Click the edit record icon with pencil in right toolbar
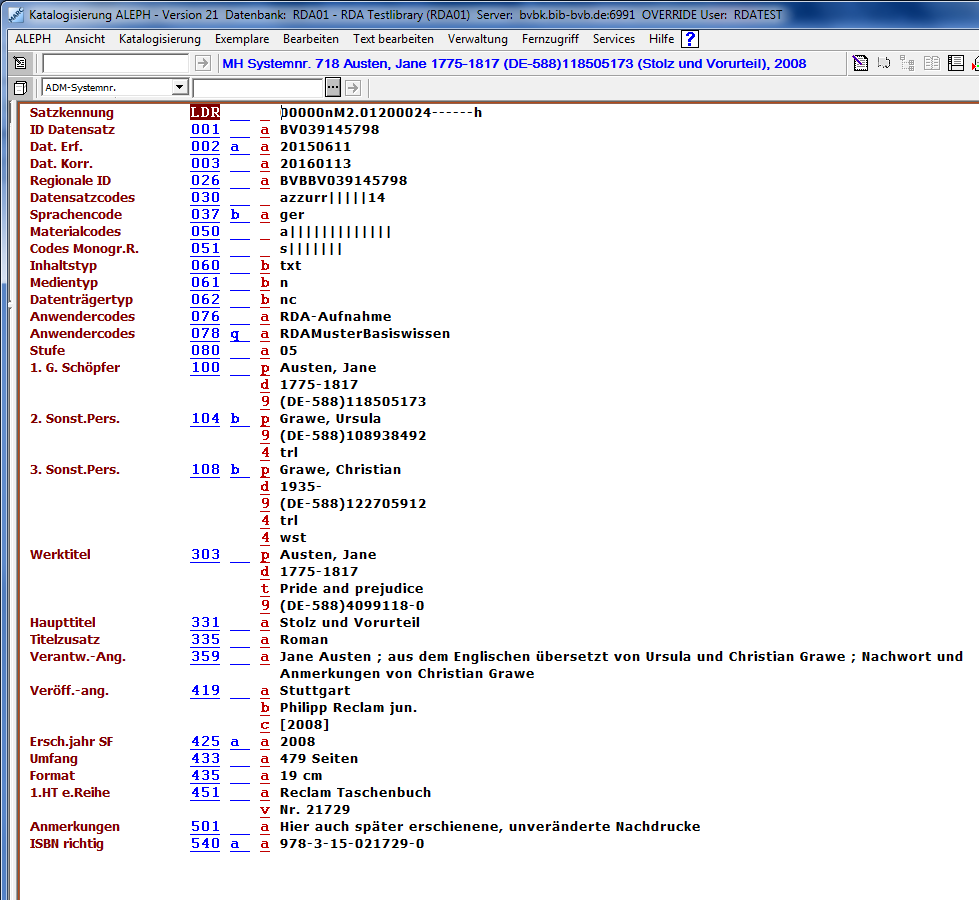 (860, 63)
